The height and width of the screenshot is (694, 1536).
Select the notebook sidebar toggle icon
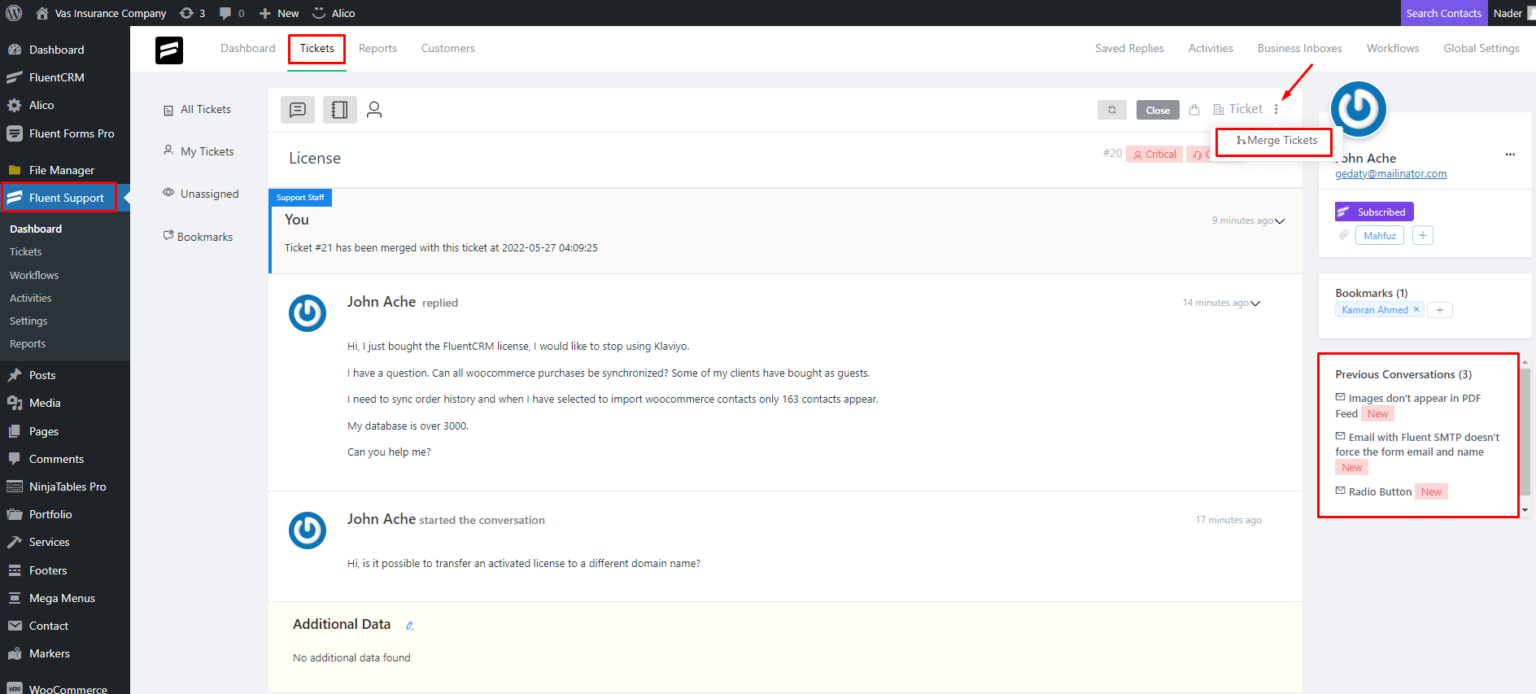(339, 110)
